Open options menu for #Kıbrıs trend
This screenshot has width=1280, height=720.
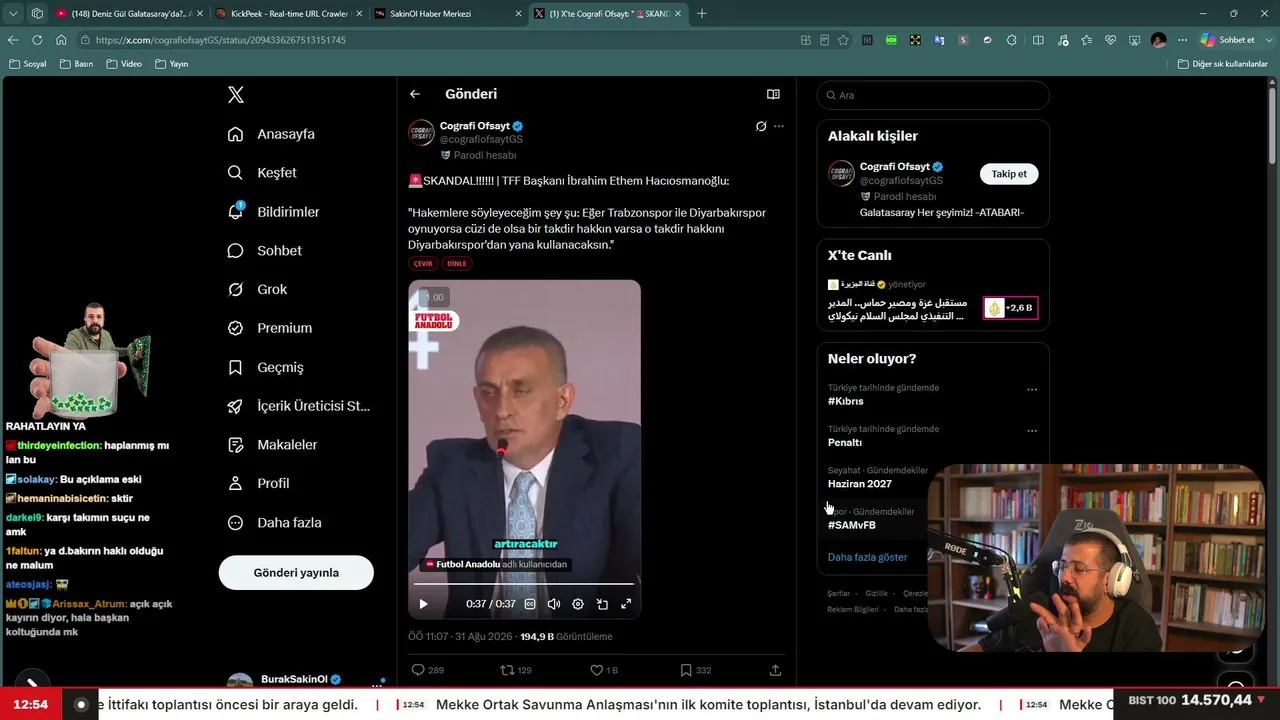(1032, 390)
